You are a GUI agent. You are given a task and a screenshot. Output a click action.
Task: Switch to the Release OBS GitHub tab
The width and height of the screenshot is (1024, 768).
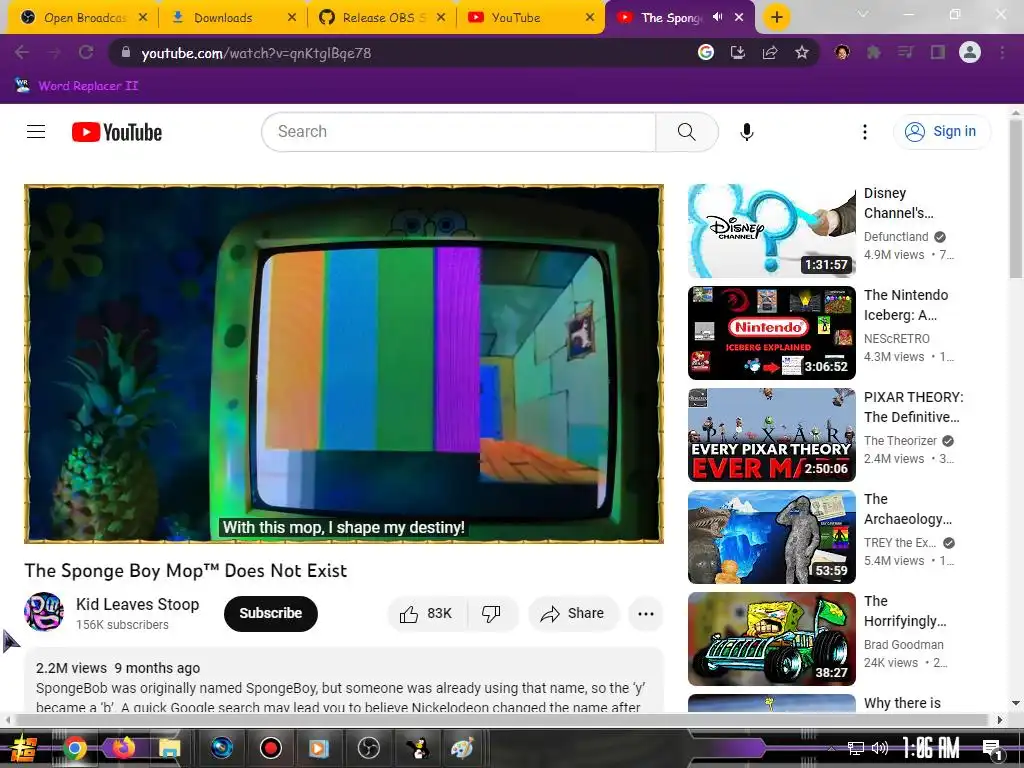point(382,18)
